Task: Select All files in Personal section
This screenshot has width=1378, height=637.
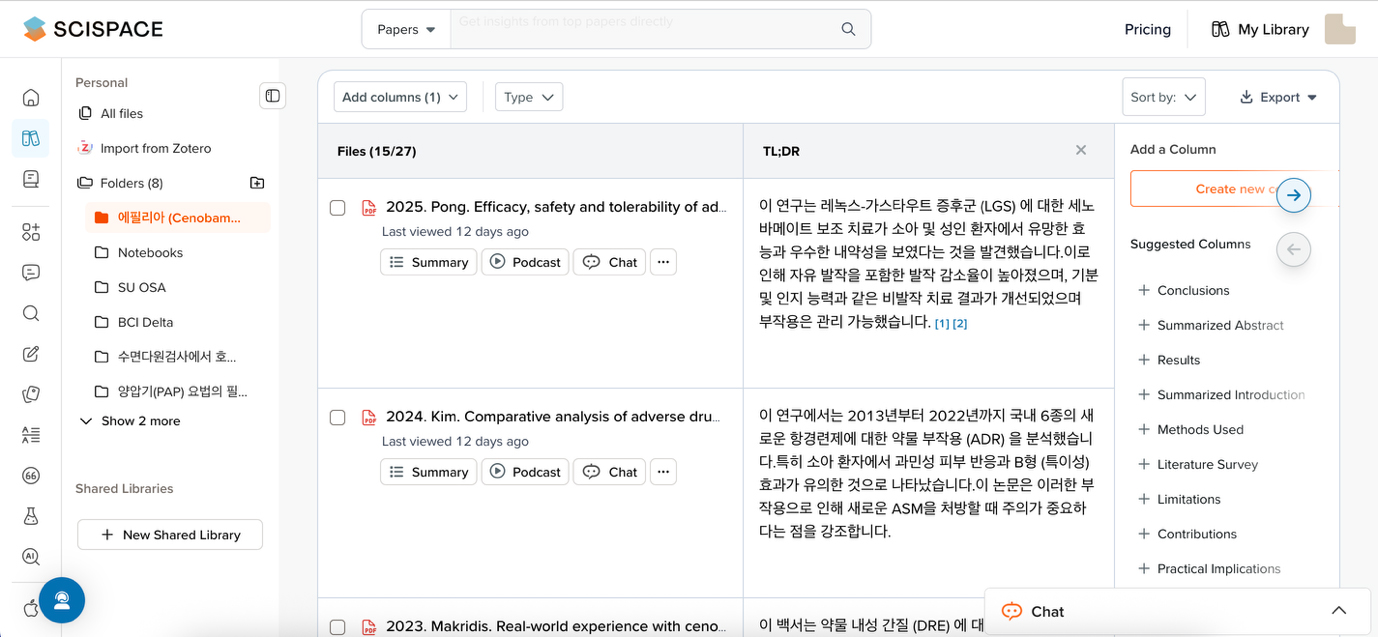Action: click(121, 113)
